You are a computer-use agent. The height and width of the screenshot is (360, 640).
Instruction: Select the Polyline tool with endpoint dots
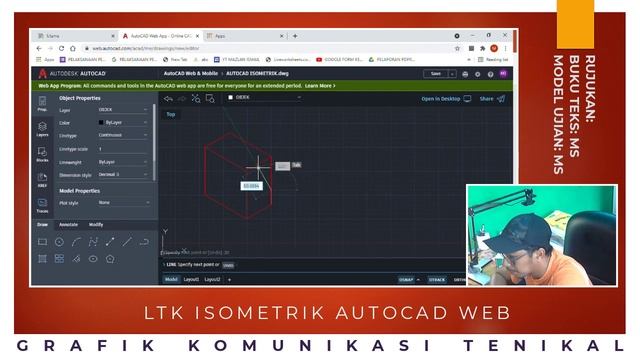pos(110,242)
